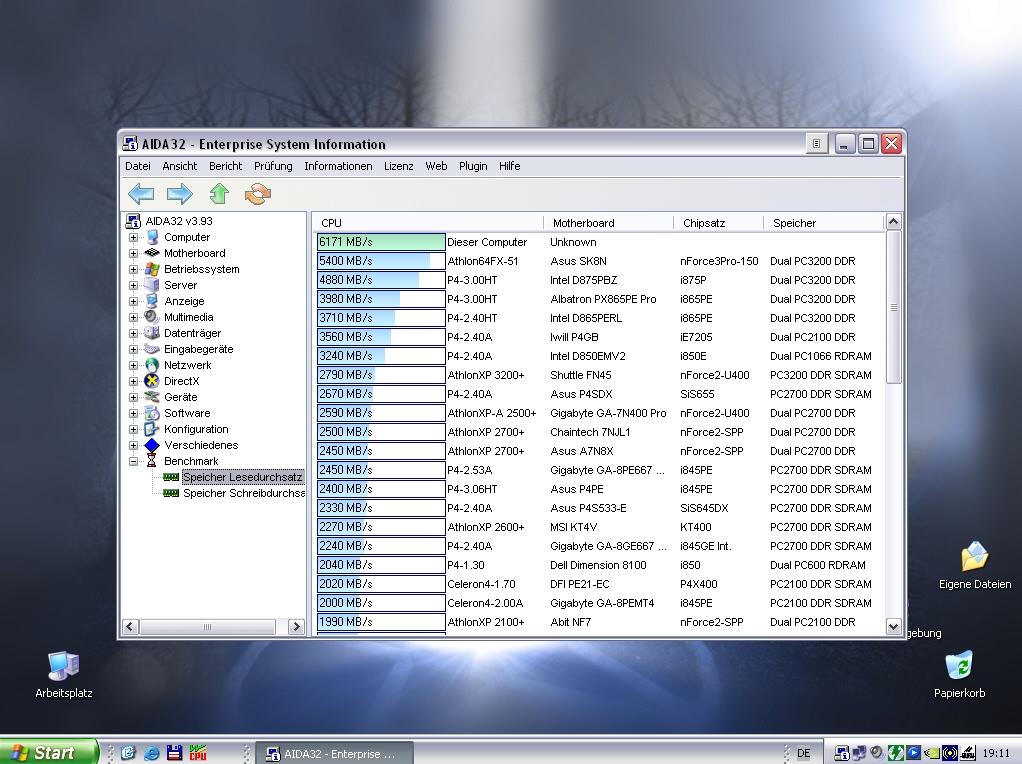Click the blue Back arrow toolbar icon
The width and height of the screenshot is (1022, 764).
141,194
